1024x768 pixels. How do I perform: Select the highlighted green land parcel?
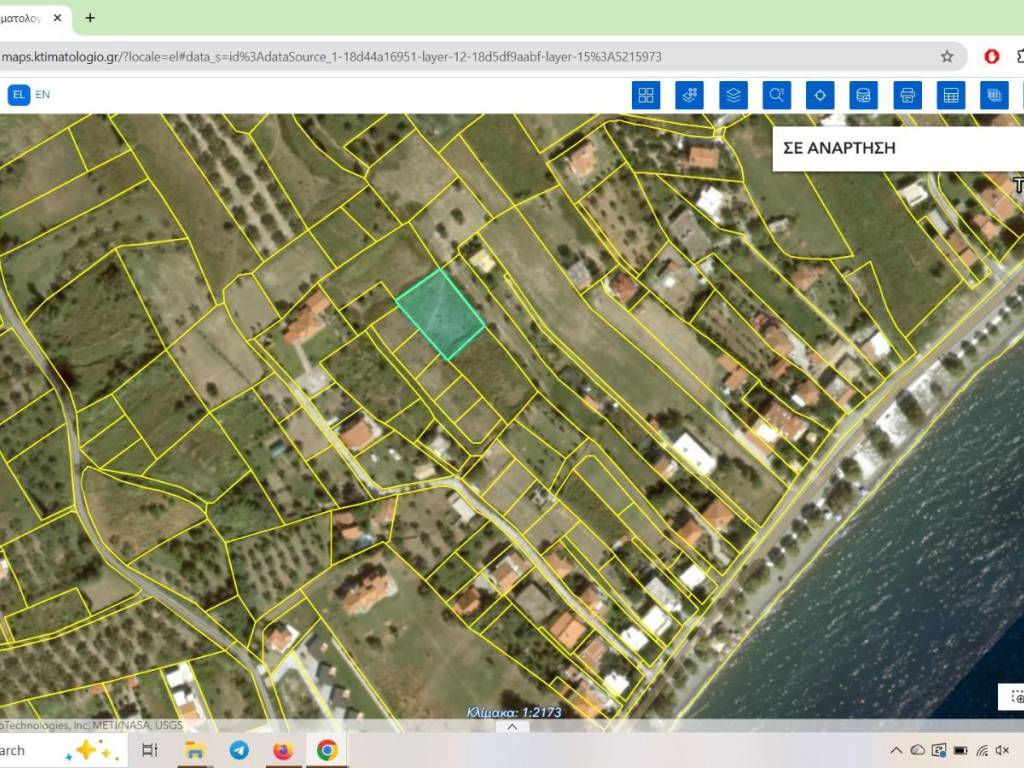[x=440, y=313]
